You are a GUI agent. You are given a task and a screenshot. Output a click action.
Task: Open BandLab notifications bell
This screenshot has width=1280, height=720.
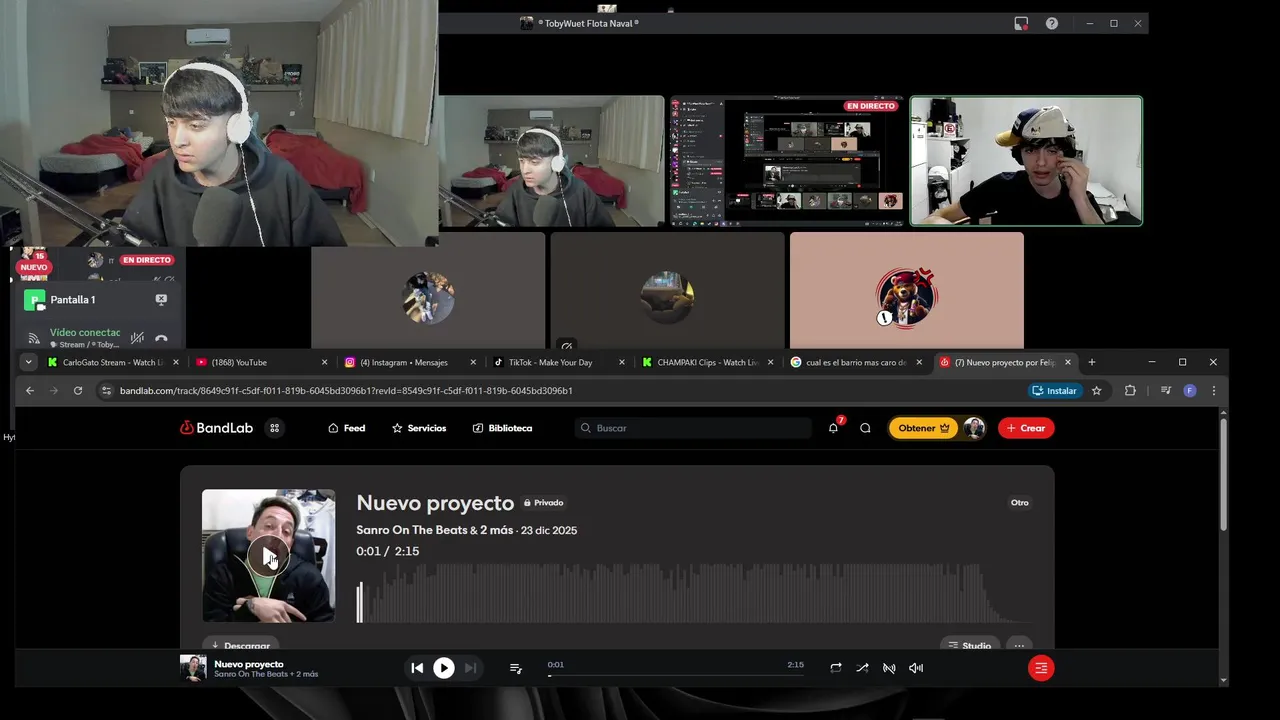(x=833, y=428)
